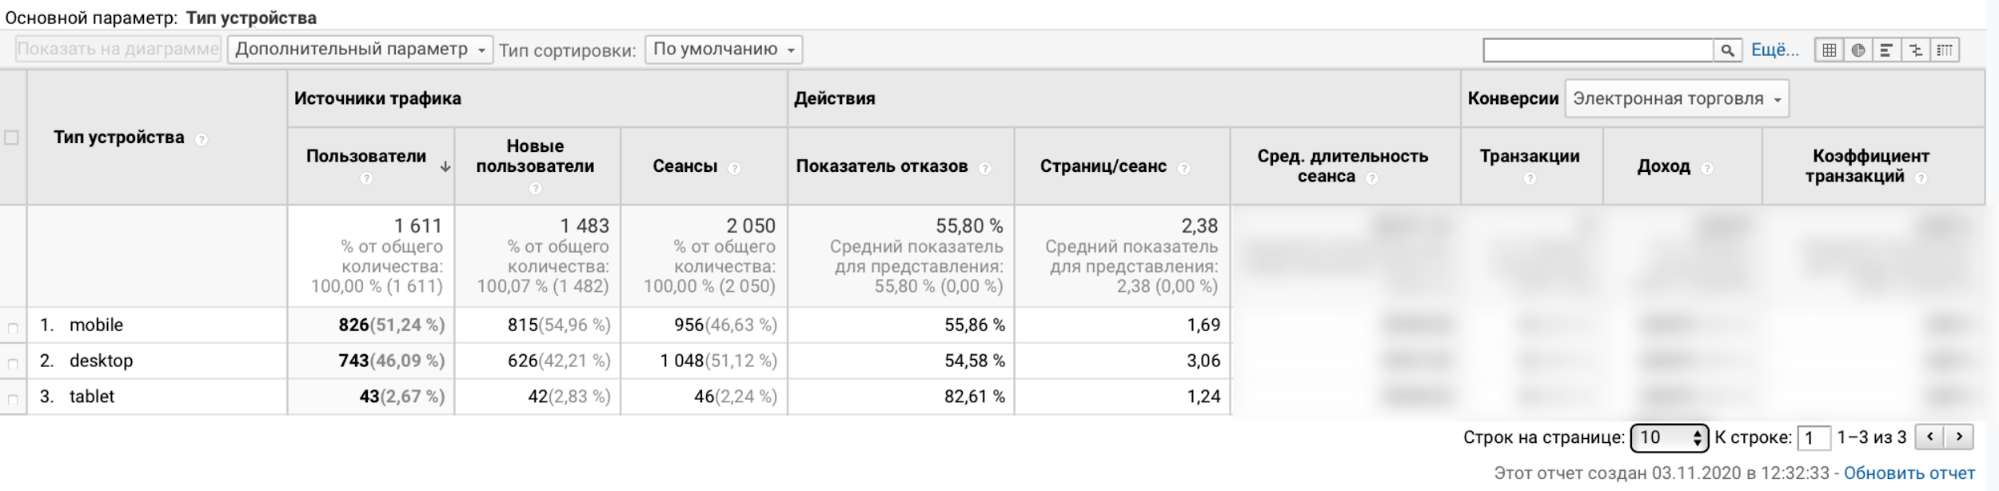The height and width of the screenshot is (491, 1999).
Task: Switch to the pie chart view
Action: 1858,50
